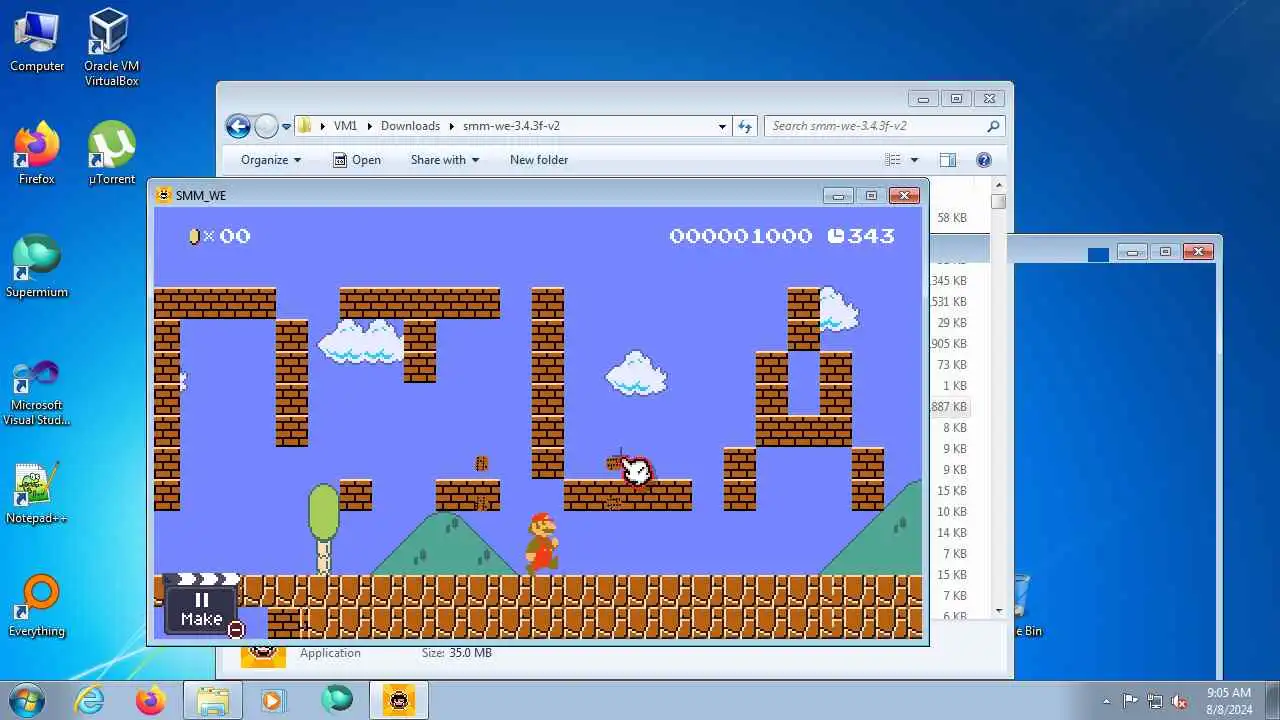
Task: Open the Organize menu
Action: pyautogui.click(x=271, y=160)
